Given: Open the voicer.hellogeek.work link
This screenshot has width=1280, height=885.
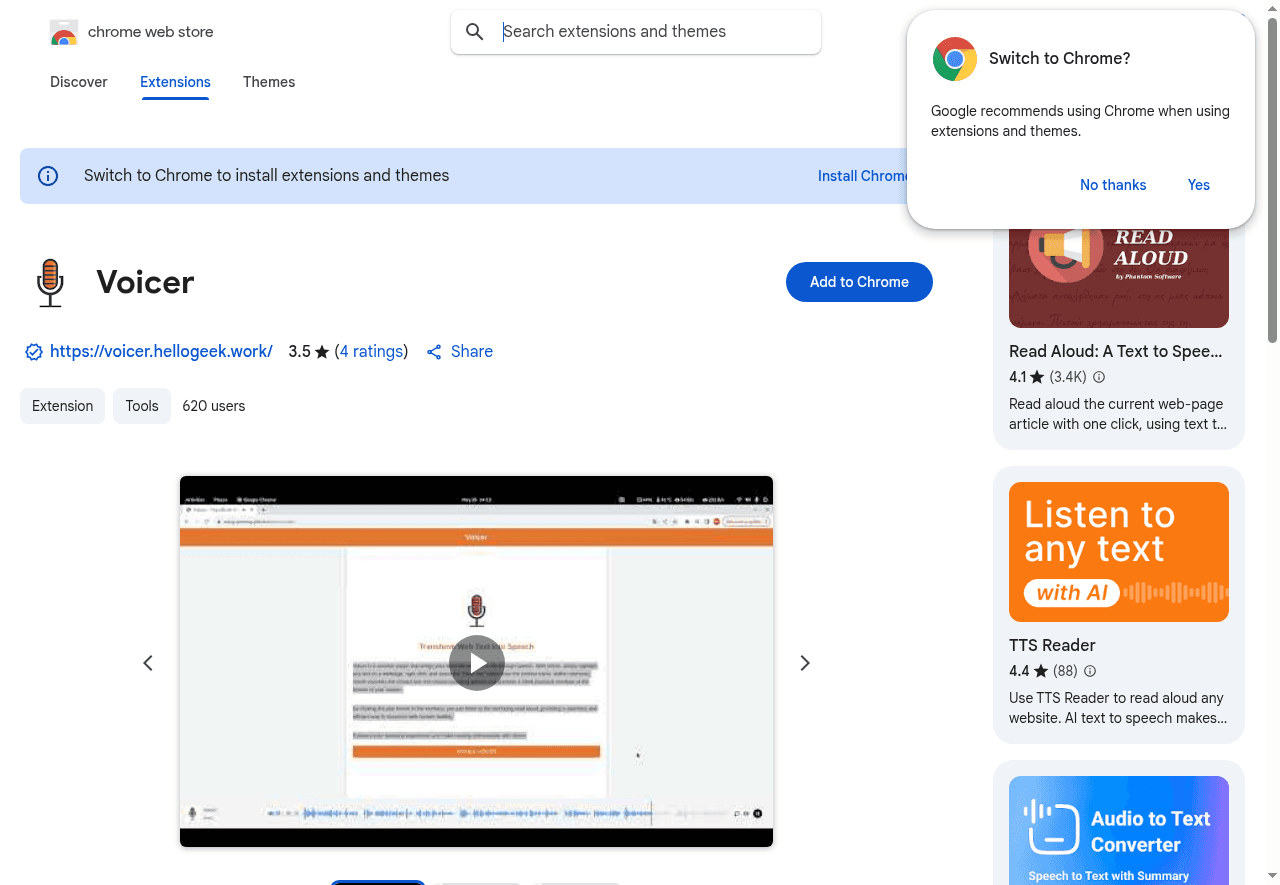Looking at the screenshot, I should click(x=161, y=352).
